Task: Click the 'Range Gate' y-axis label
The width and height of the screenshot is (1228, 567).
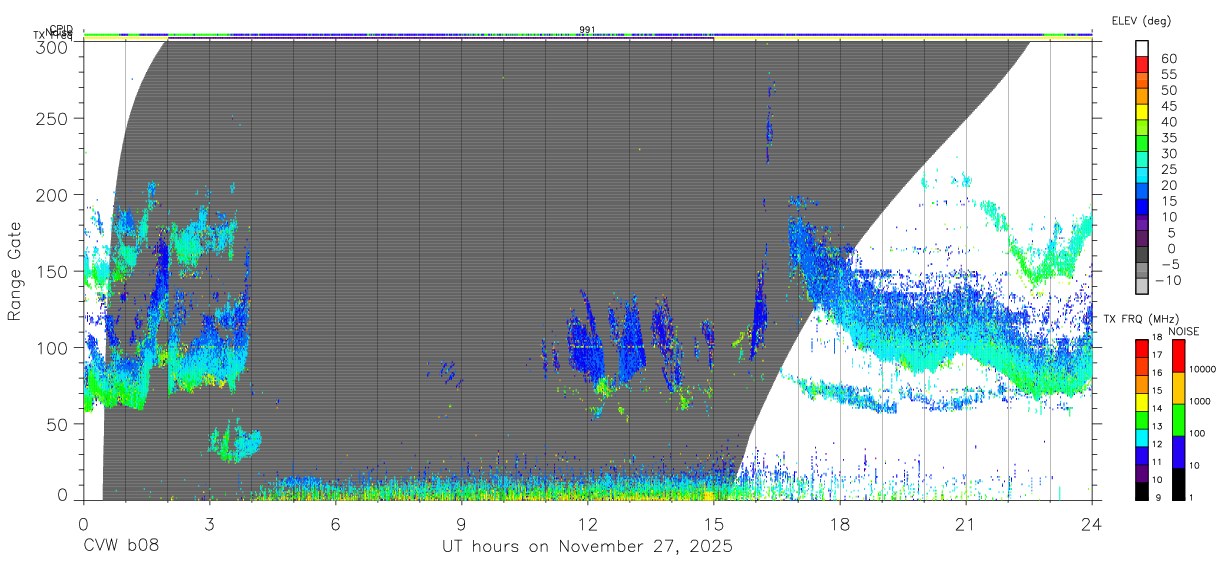Action: (x=15, y=271)
